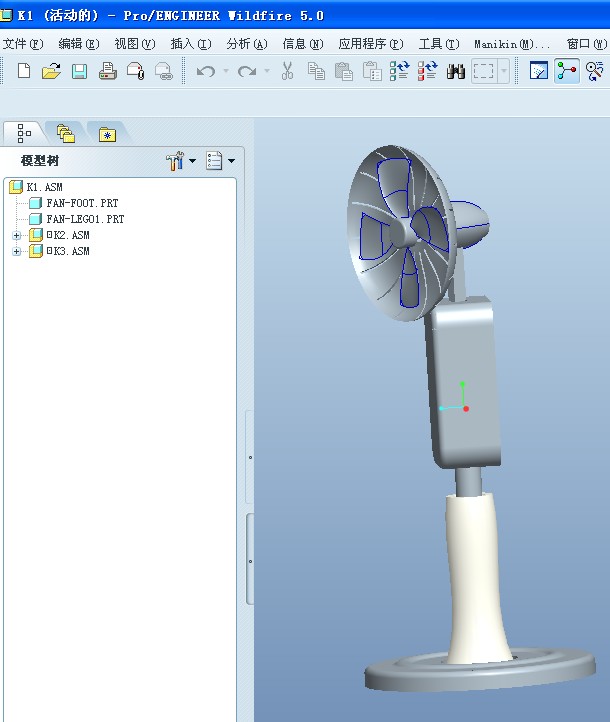Click the scissors Cut icon
The height and width of the screenshot is (722, 610).
[x=287, y=71]
